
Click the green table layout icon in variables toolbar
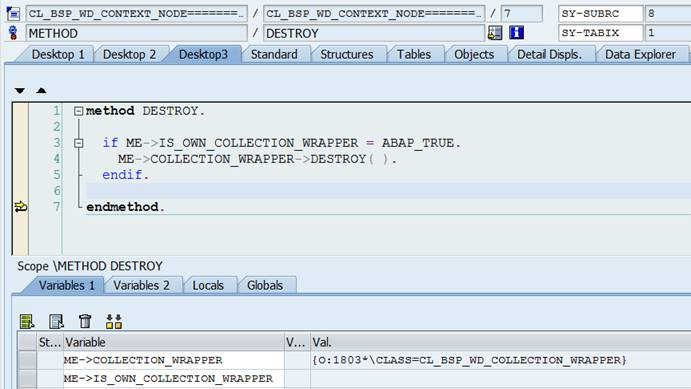click(27, 321)
